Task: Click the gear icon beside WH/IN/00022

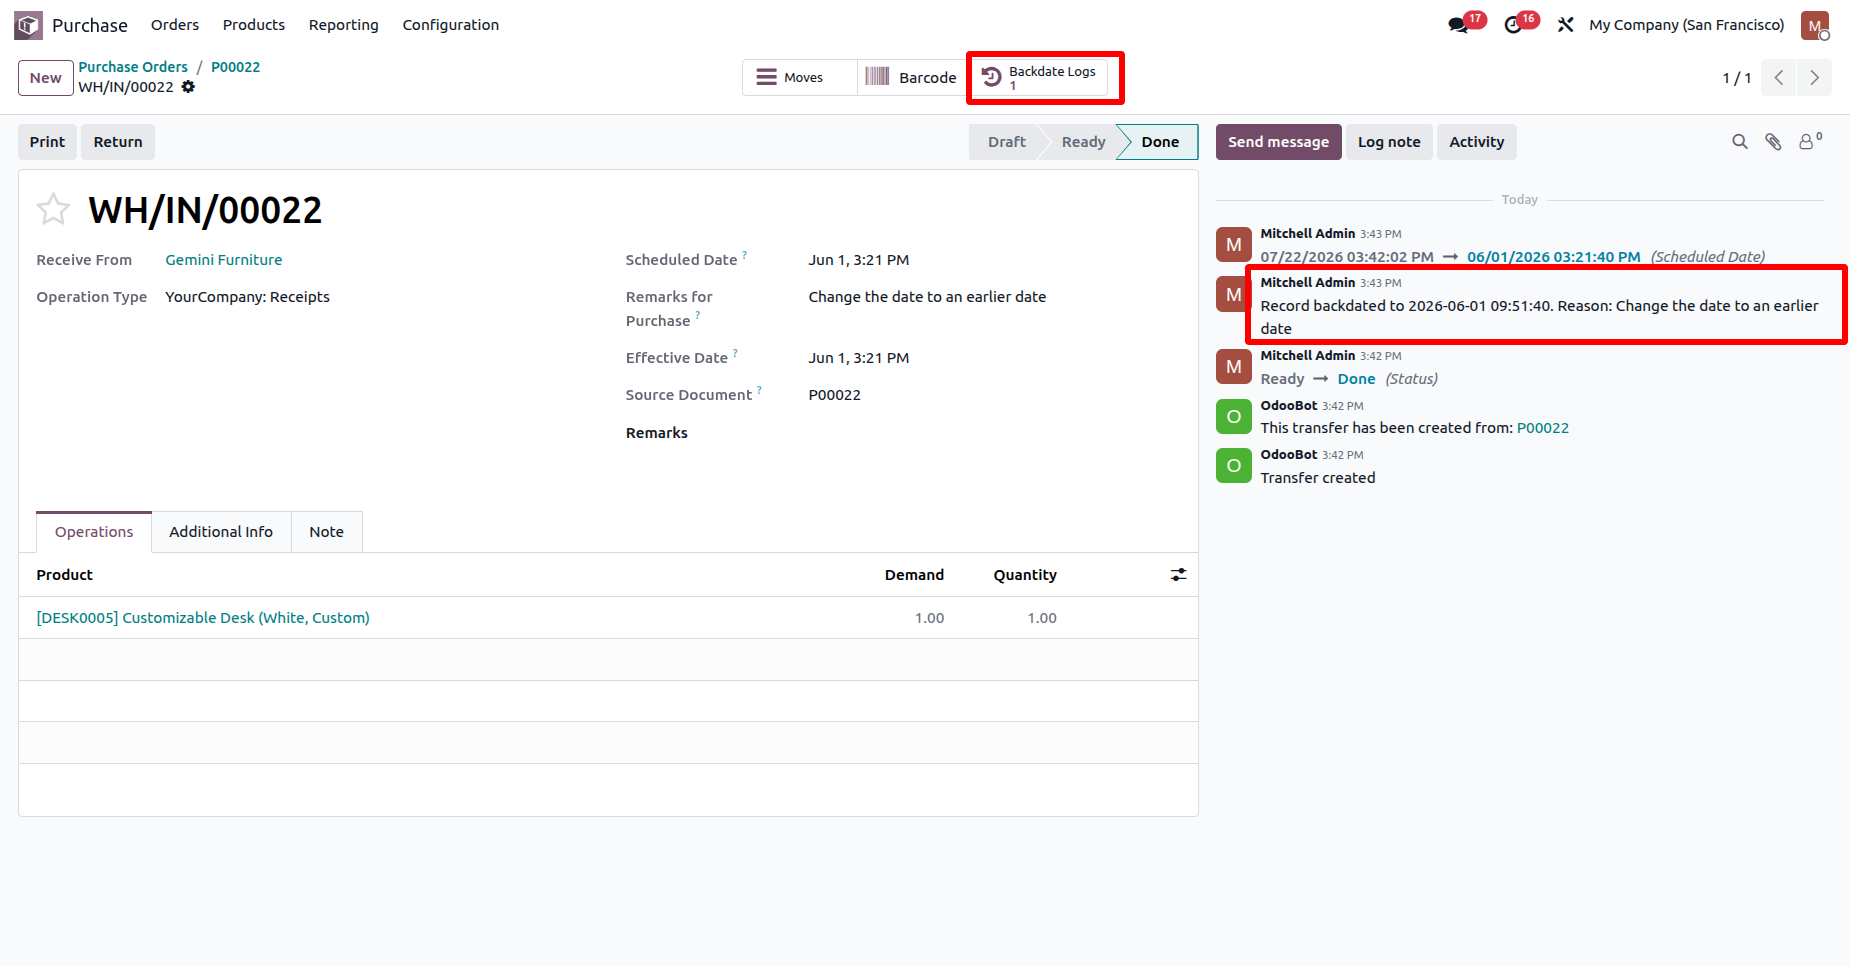Action: pos(188,87)
